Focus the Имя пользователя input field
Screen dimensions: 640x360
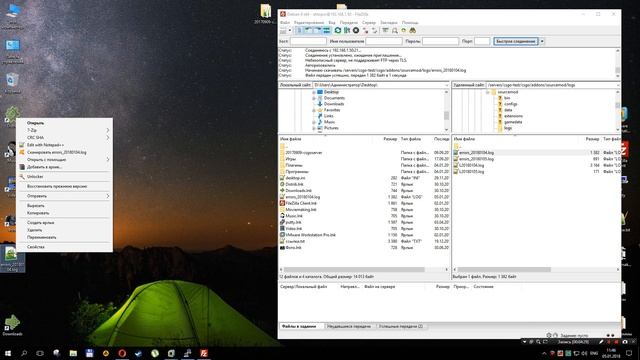click(384, 41)
